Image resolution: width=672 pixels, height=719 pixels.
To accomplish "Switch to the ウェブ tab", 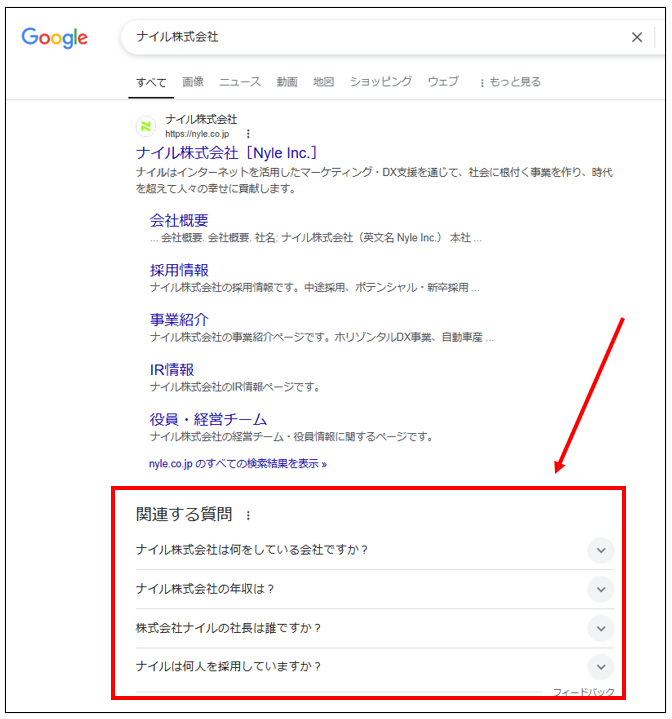I will 443,82.
